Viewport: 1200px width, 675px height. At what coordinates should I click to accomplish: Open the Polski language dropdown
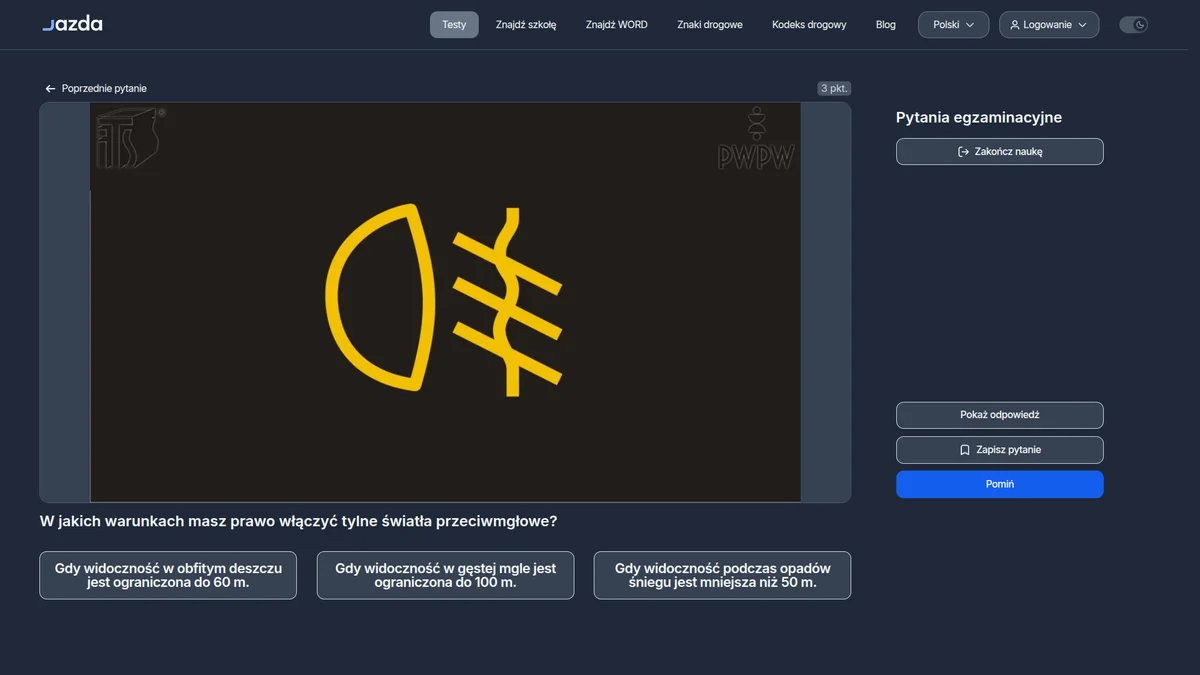[953, 25]
